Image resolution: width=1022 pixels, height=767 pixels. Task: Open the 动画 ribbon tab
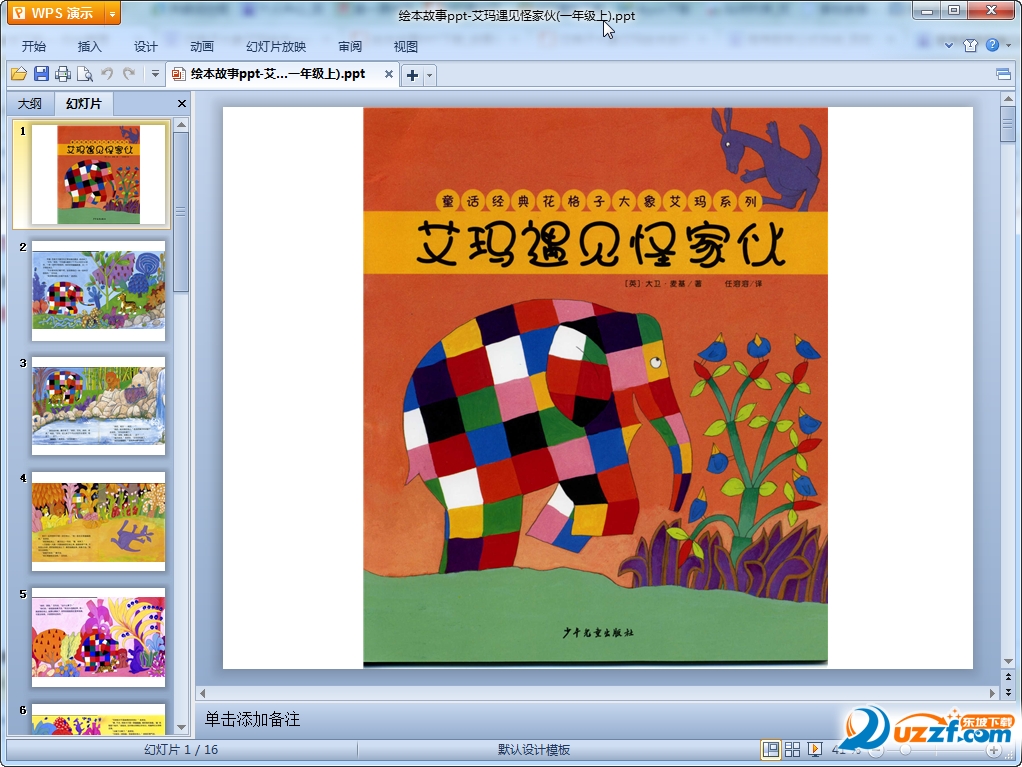click(x=201, y=46)
